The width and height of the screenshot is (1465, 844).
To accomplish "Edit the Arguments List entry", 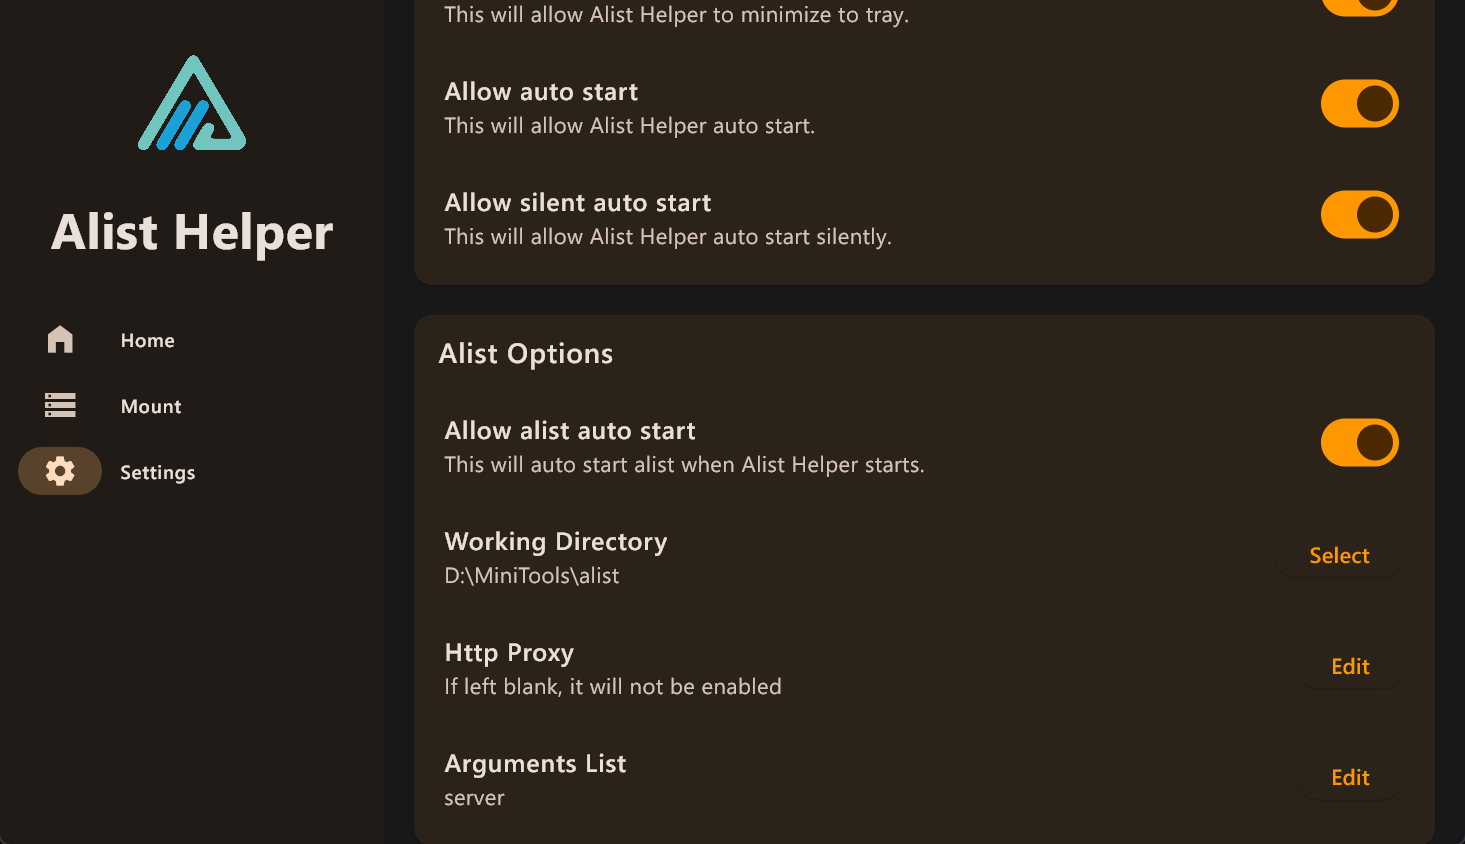I will 1350,777.
